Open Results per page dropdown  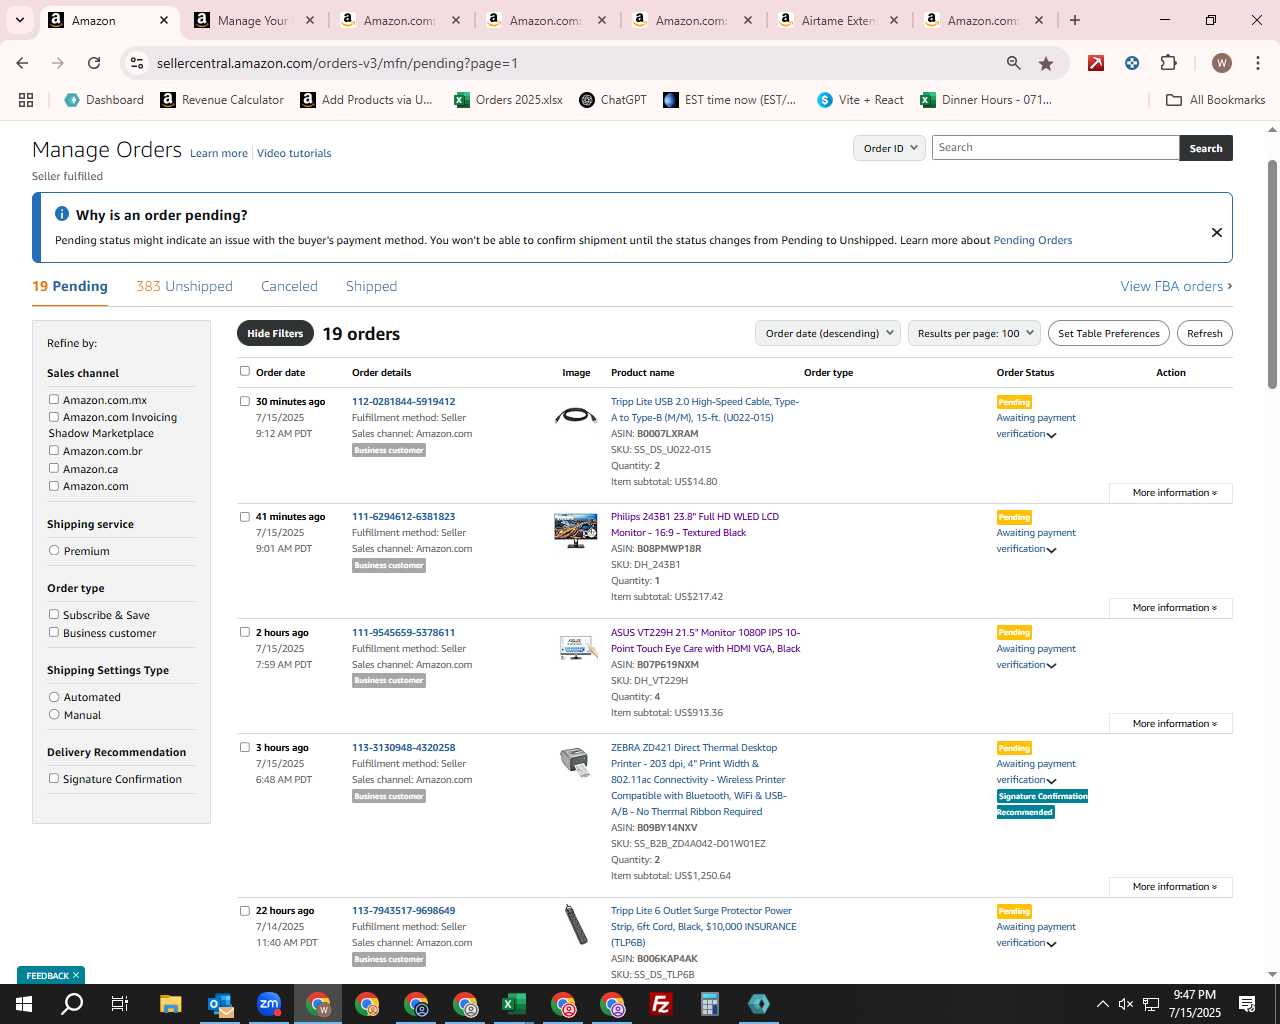(975, 333)
